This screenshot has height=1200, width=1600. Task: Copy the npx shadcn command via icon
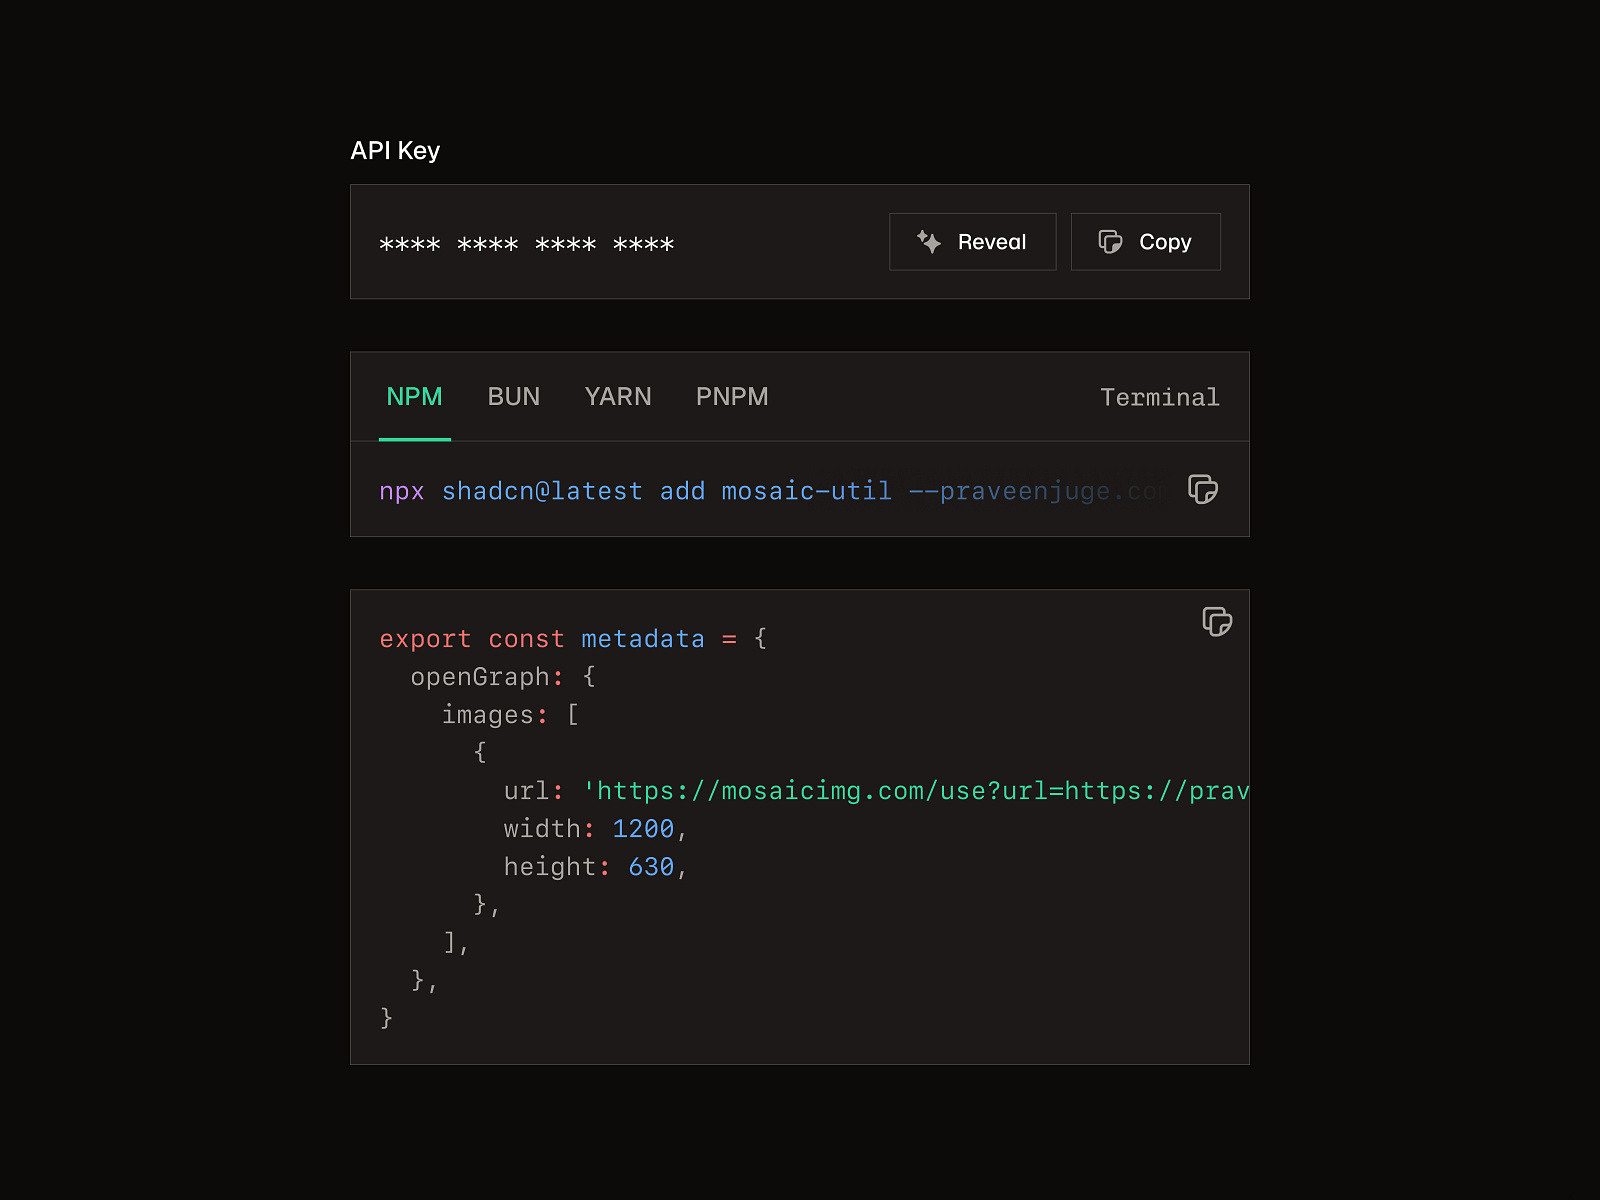1203,490
